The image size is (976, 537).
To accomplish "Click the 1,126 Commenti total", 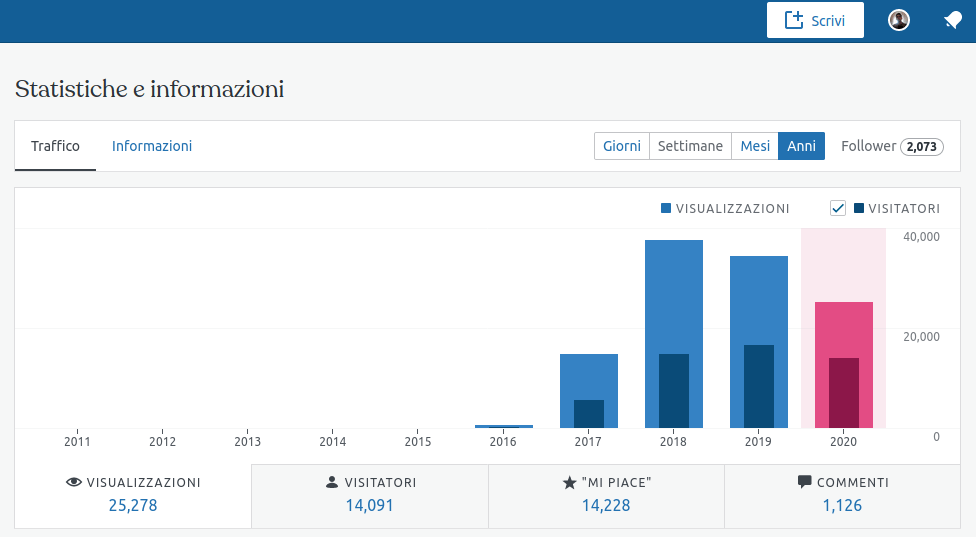I will click(x=842, y=505).
